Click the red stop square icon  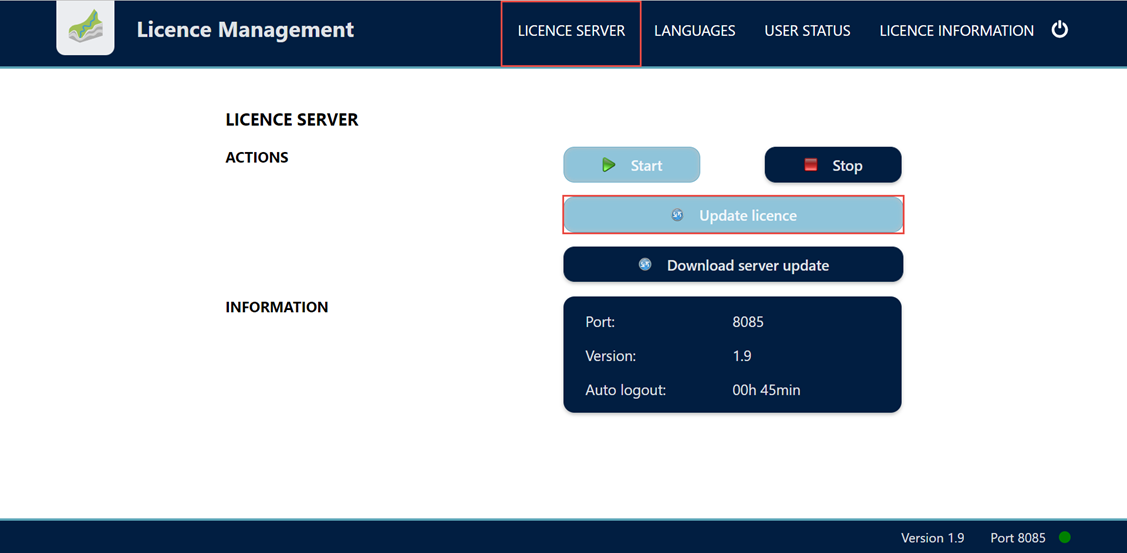[x=811, y=165]
